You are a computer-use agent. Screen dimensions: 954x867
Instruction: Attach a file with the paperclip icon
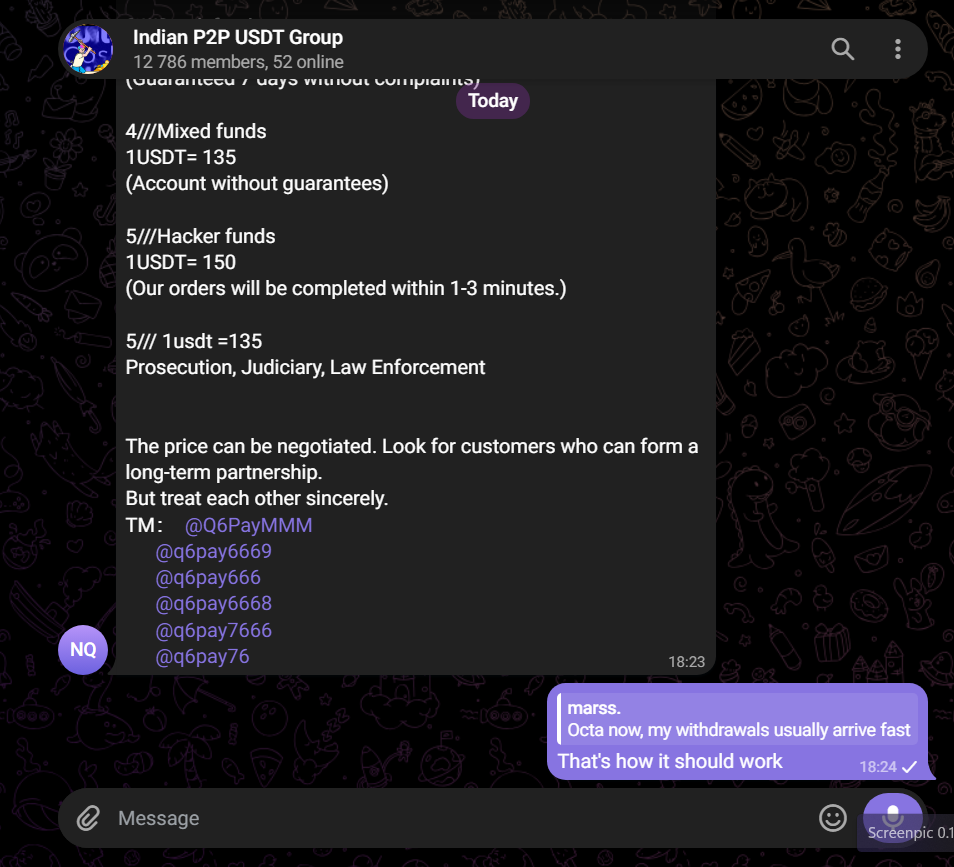click(88, 818)
